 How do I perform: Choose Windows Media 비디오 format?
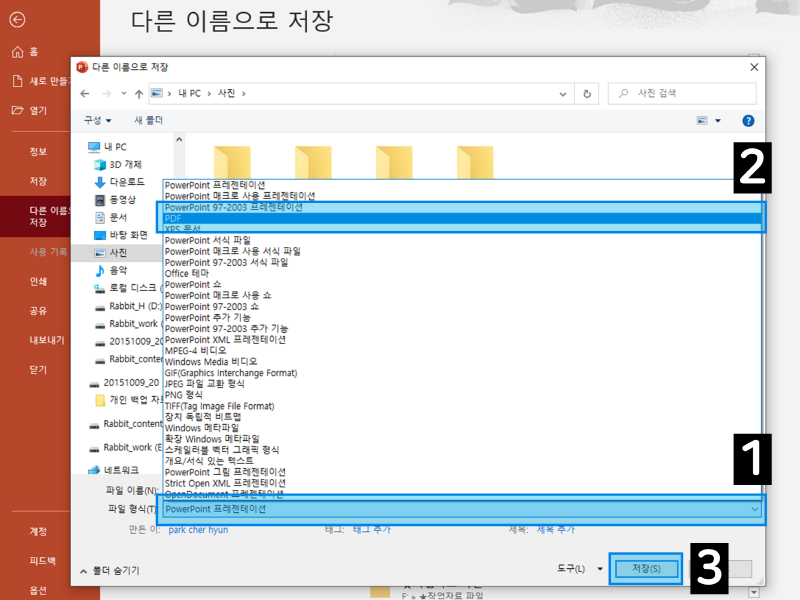pyautogui.click(x=211, y=362)
